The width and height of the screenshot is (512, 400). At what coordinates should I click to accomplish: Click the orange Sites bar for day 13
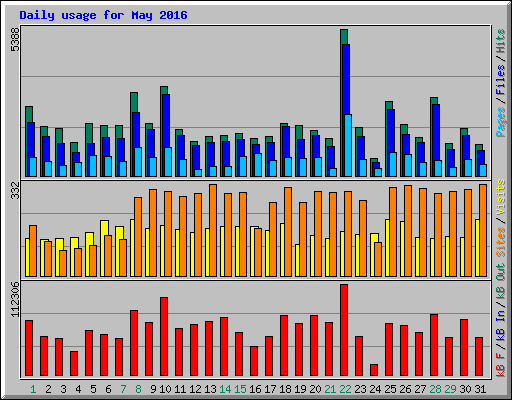tap(213, 230)
